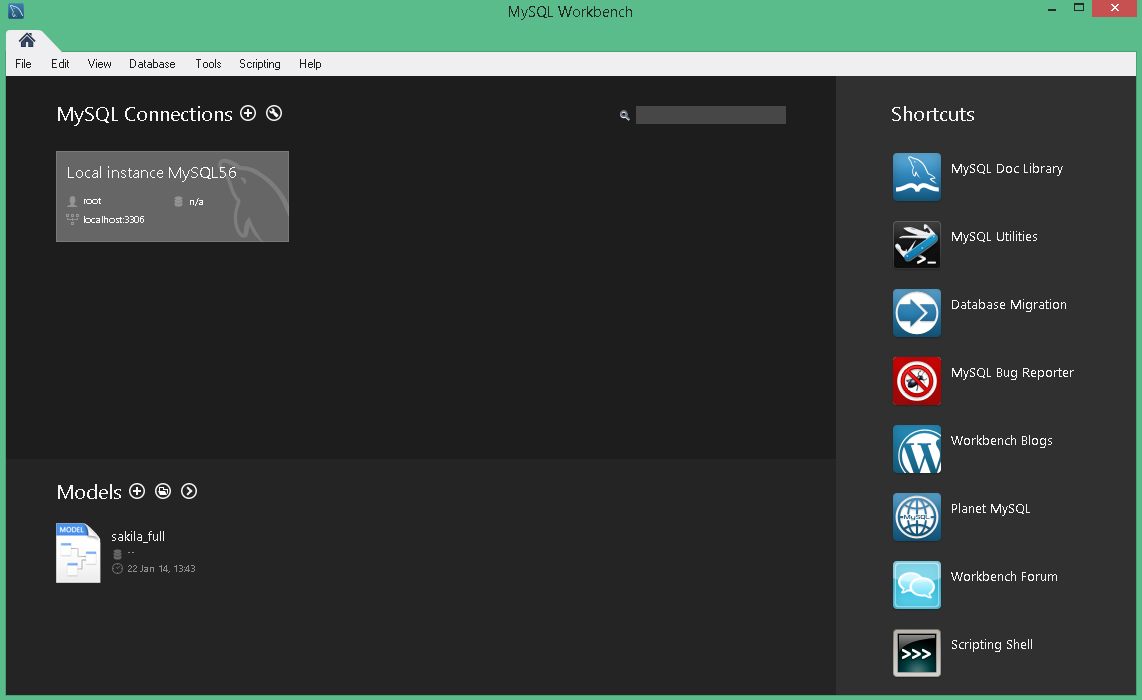Switch to the Home tab
Screen dimensions: 1142x700
point(27,40)
